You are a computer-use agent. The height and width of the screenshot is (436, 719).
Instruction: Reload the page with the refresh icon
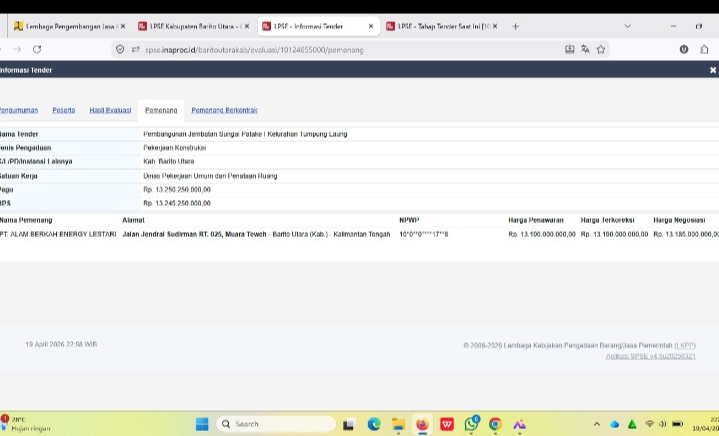click(37, 48)
